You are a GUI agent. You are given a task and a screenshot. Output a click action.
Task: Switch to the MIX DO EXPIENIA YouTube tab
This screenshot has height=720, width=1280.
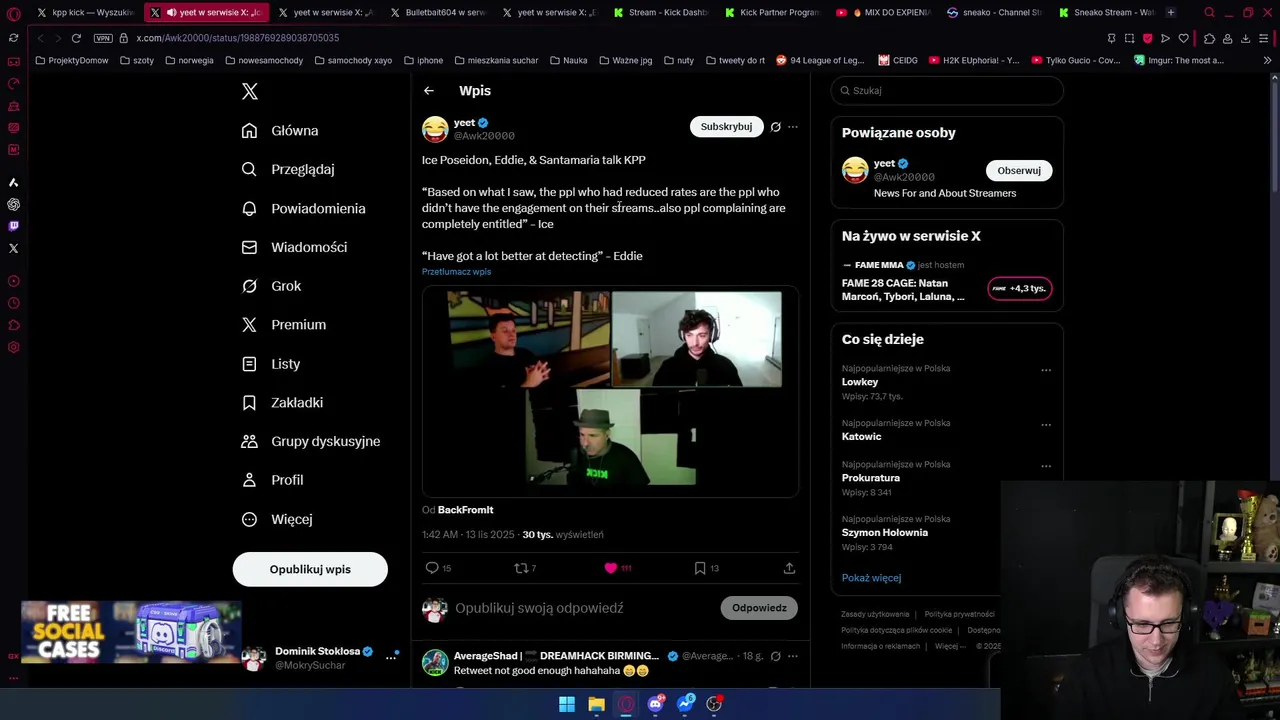tap(882, 13)
